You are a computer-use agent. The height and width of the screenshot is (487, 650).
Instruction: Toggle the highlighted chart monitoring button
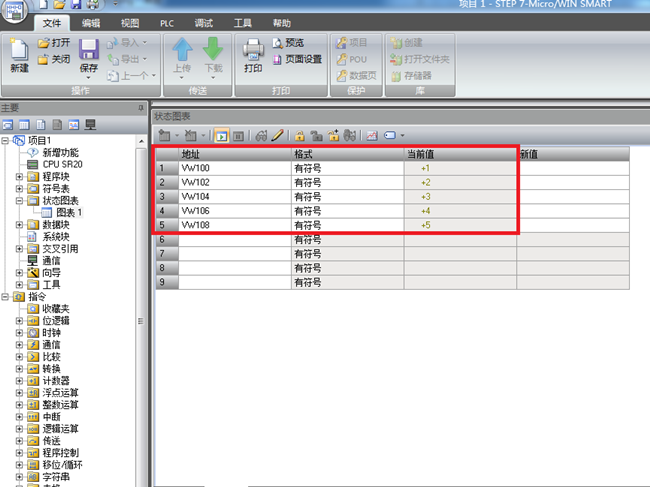pos(221,135)
